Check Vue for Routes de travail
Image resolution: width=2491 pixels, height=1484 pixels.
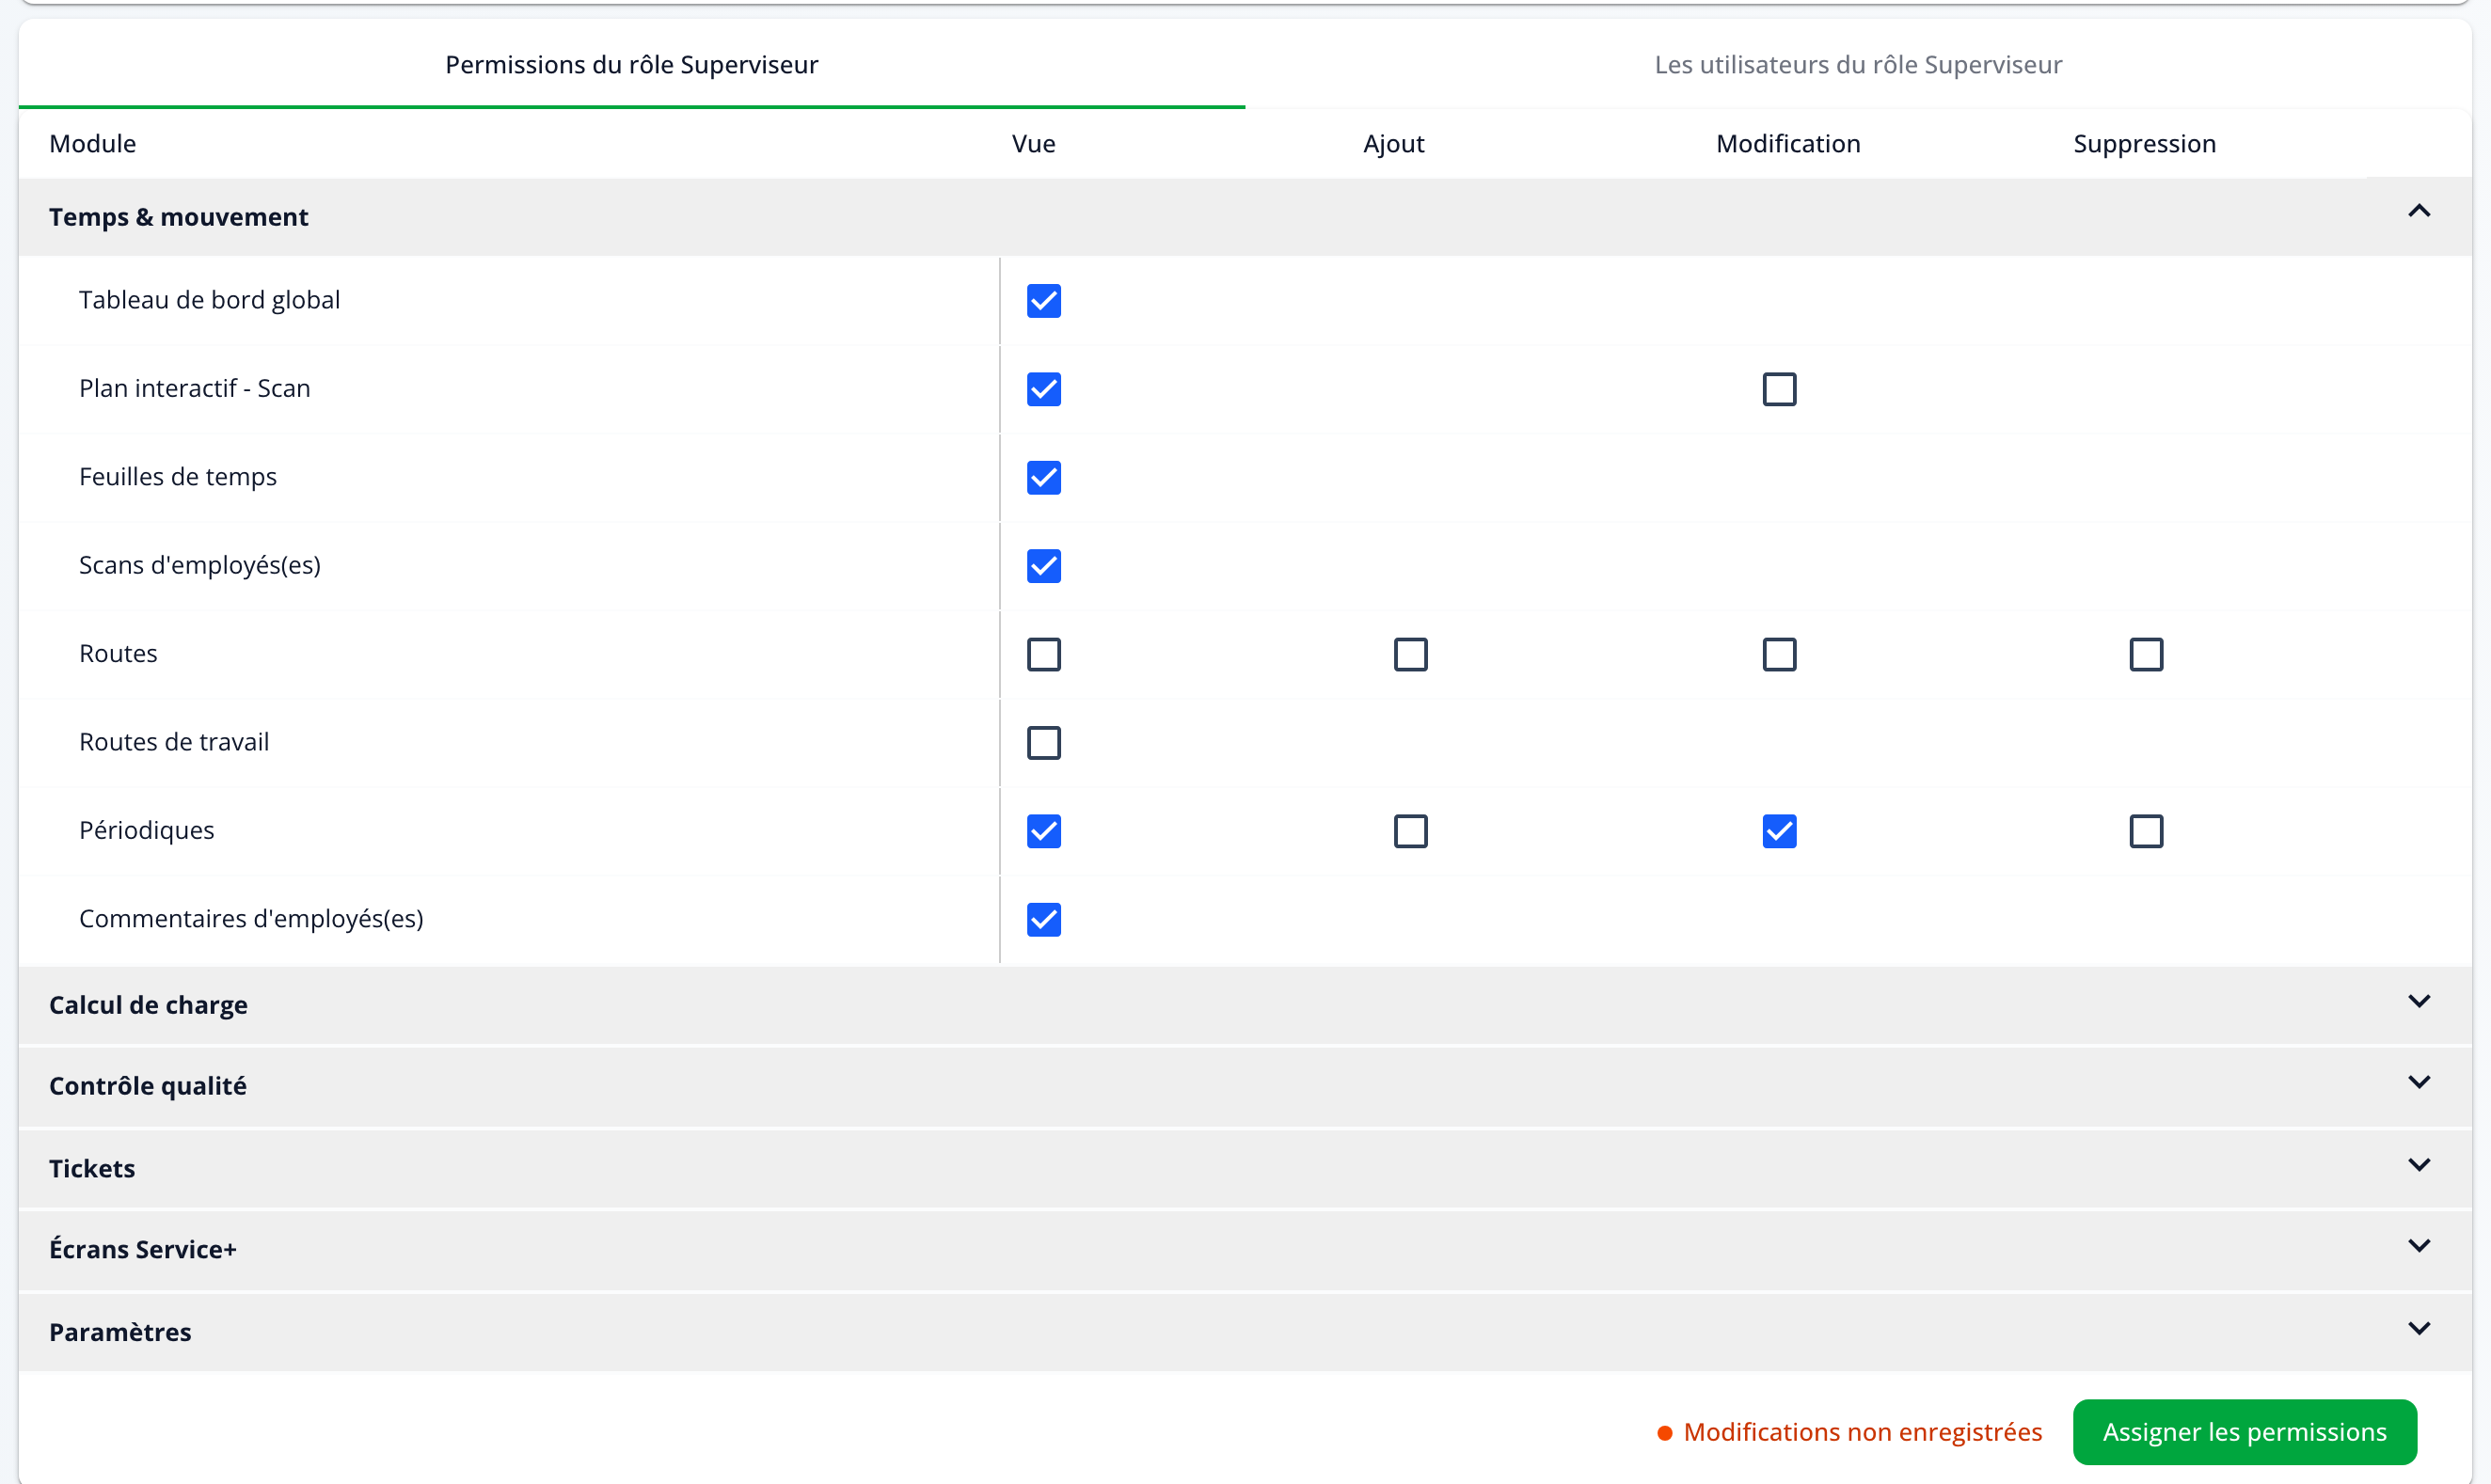coord(1044,743)
